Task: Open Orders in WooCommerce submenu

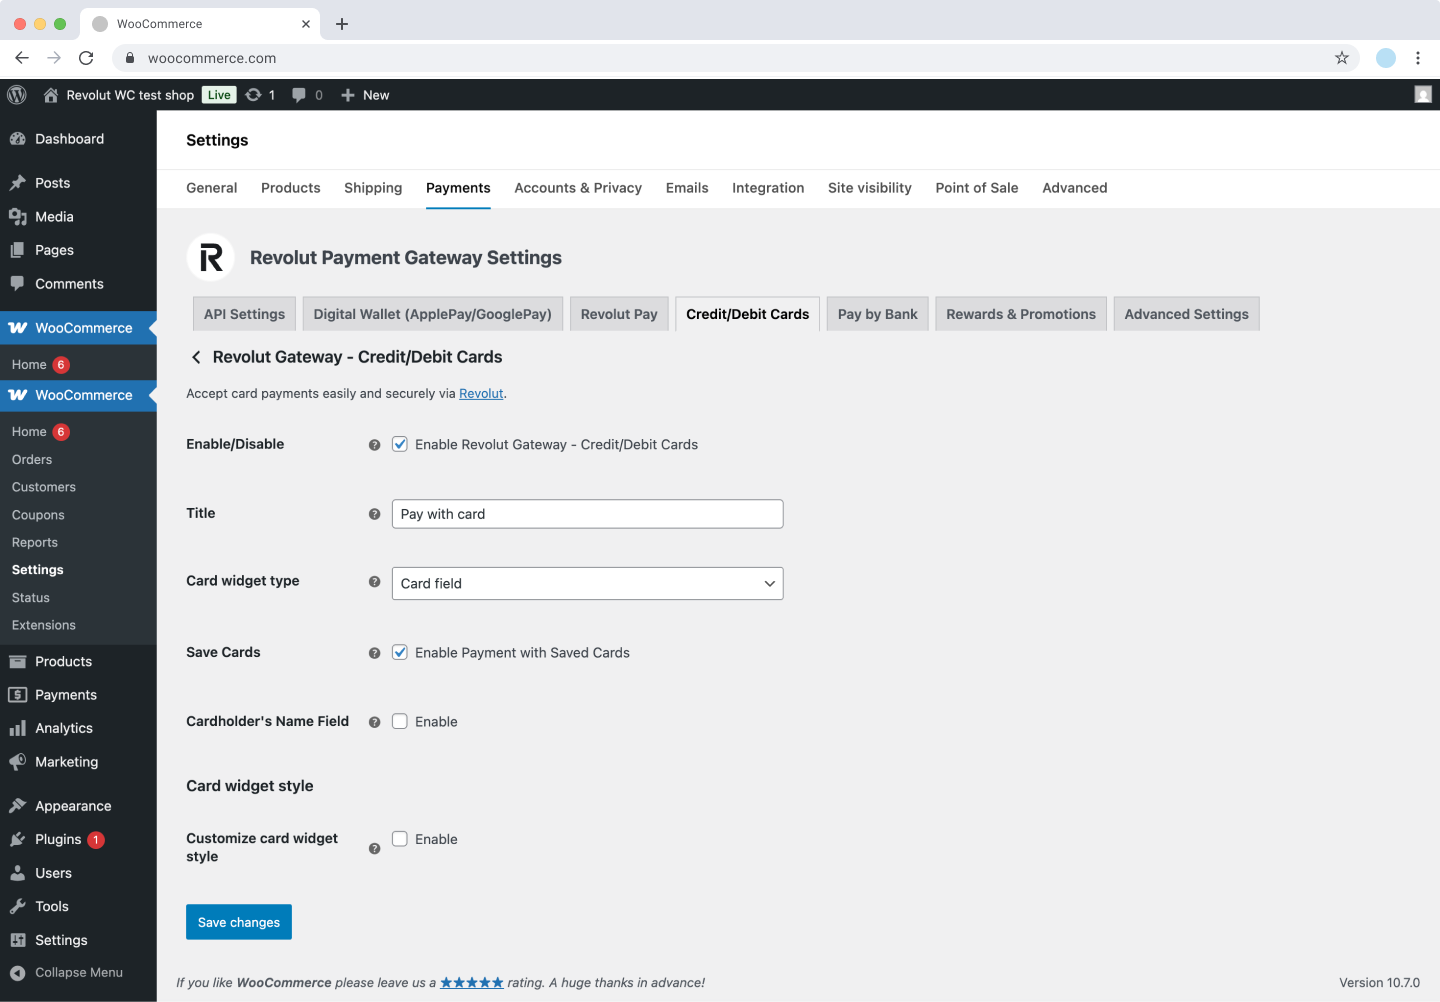Action: pos(32,460)
